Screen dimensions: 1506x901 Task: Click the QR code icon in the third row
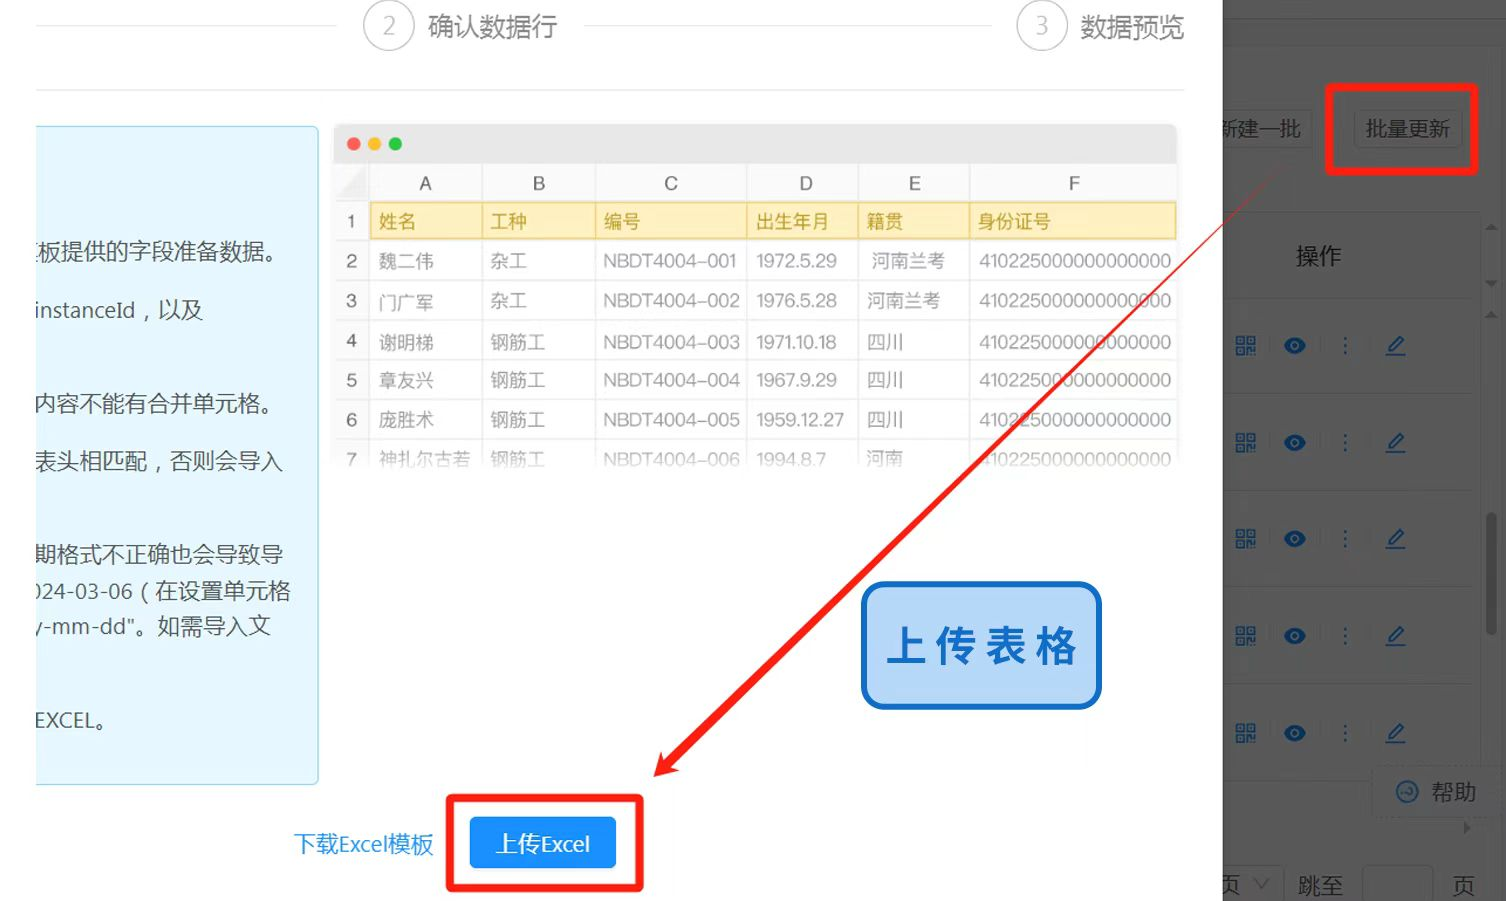tap(1245, 538)
